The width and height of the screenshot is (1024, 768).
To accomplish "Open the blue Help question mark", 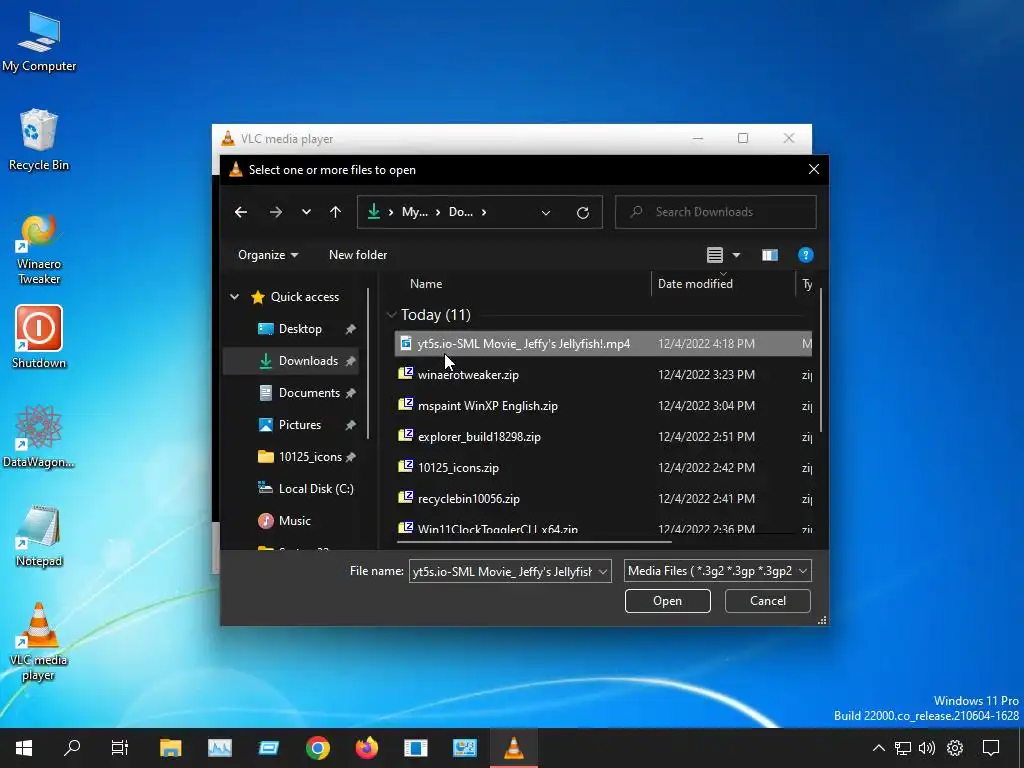I will [806, 255].
